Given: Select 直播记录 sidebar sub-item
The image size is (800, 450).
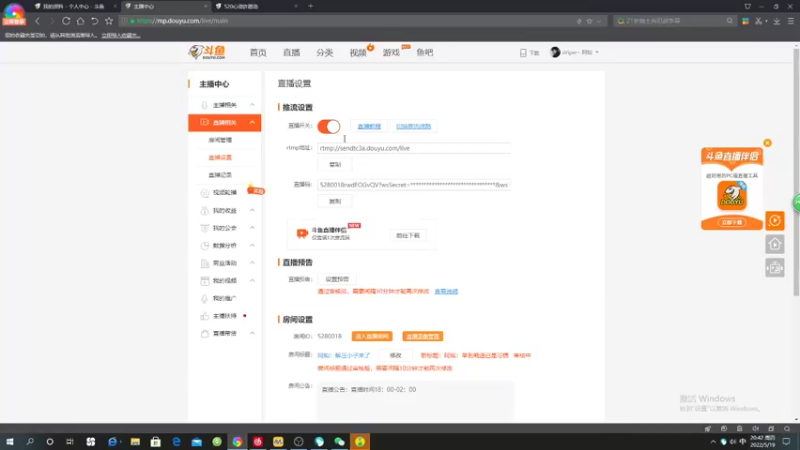Looking at the screenshot, I should coord(220,174).
